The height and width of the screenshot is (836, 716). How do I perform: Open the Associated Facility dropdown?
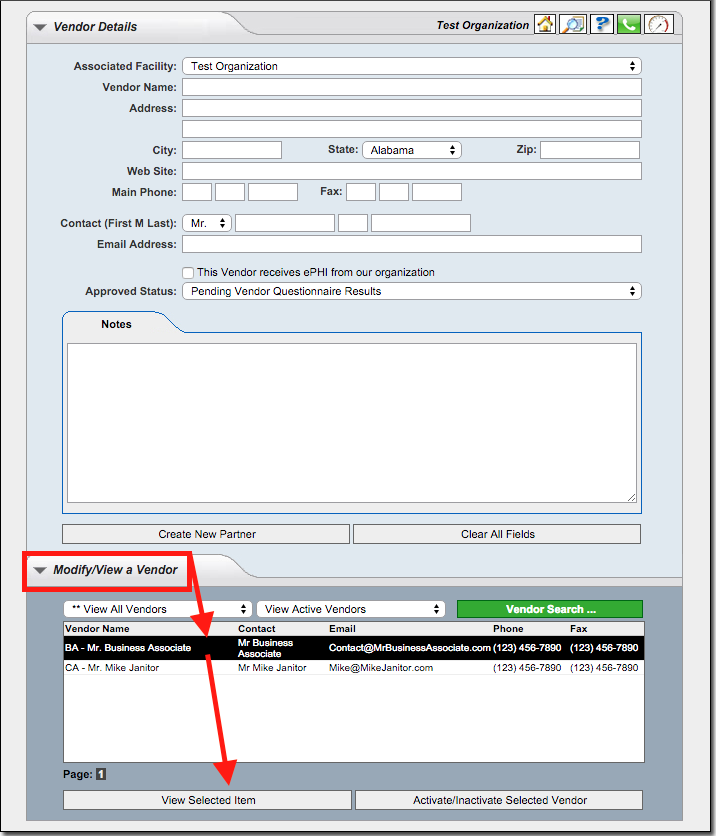coord(412,66)
